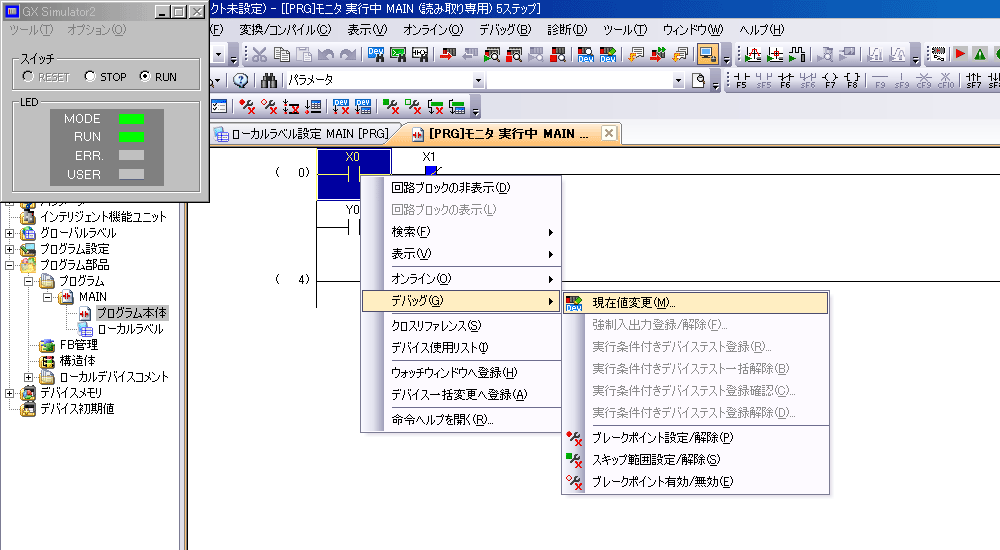
Task: Expand the プログラム設定 tree node
Action: pyautogui.click(x=10, y=249)
